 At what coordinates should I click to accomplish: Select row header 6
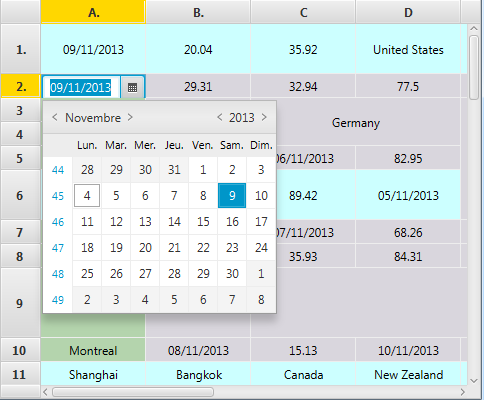click(21, 195)
